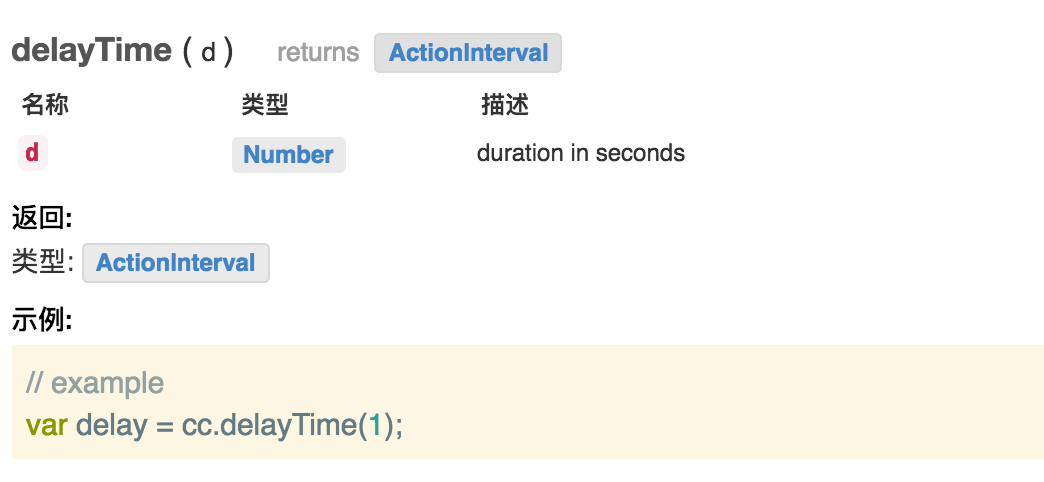Screen dimensions: 1044x482
Task: Click the delayTime method heading
Action: coord(91,51)
